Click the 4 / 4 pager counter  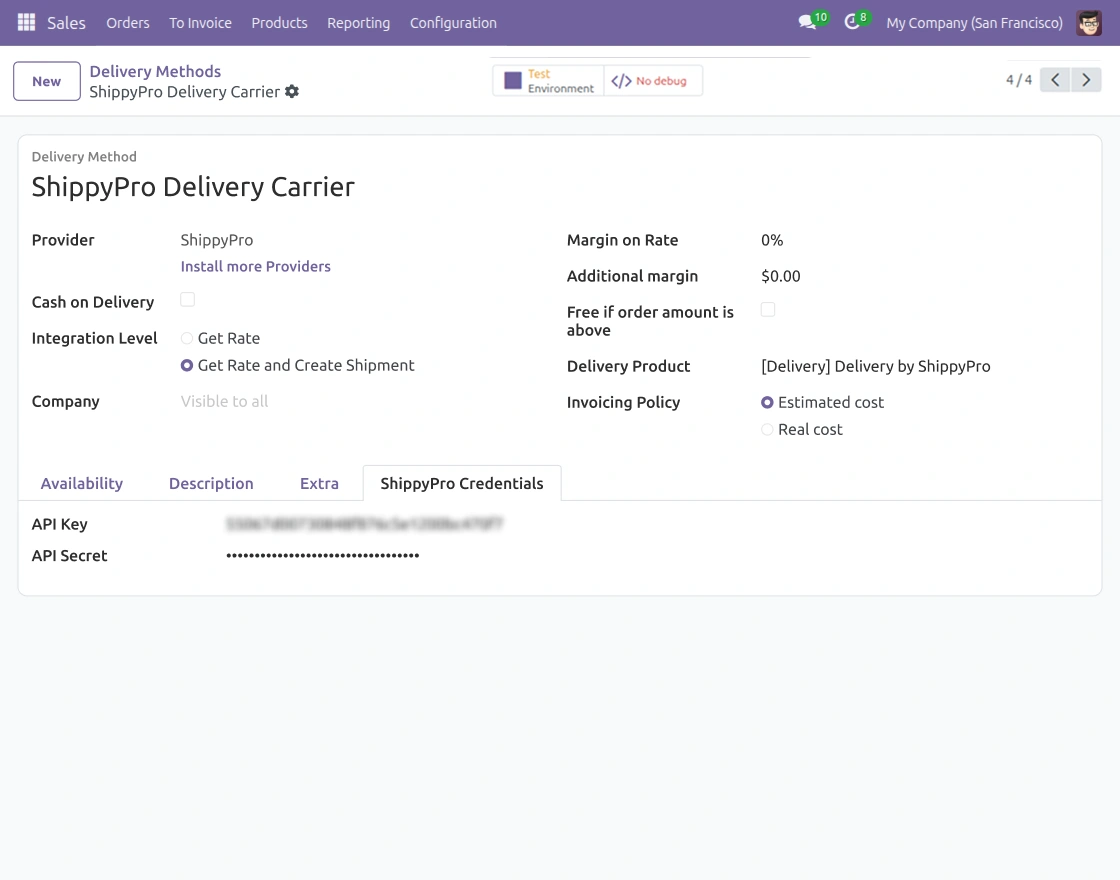[1019, 80]
